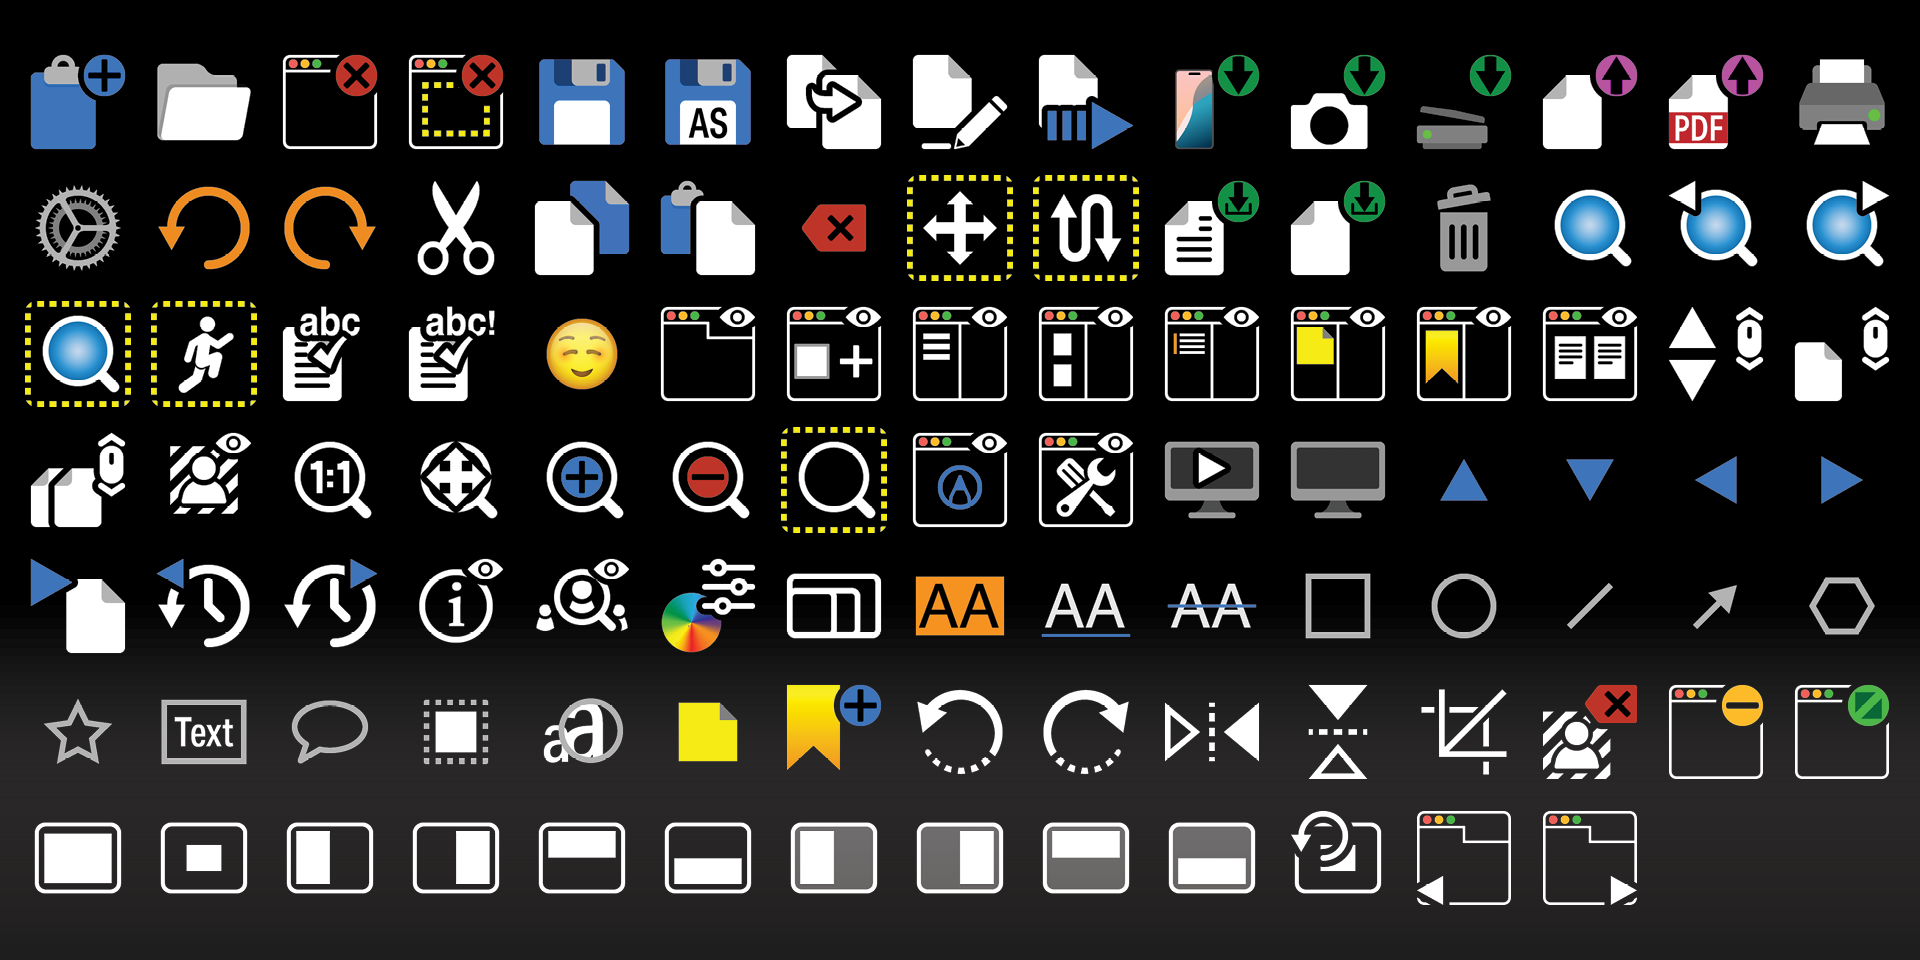
Task: Click the scissors cut icon
Action: pos(456,228)
